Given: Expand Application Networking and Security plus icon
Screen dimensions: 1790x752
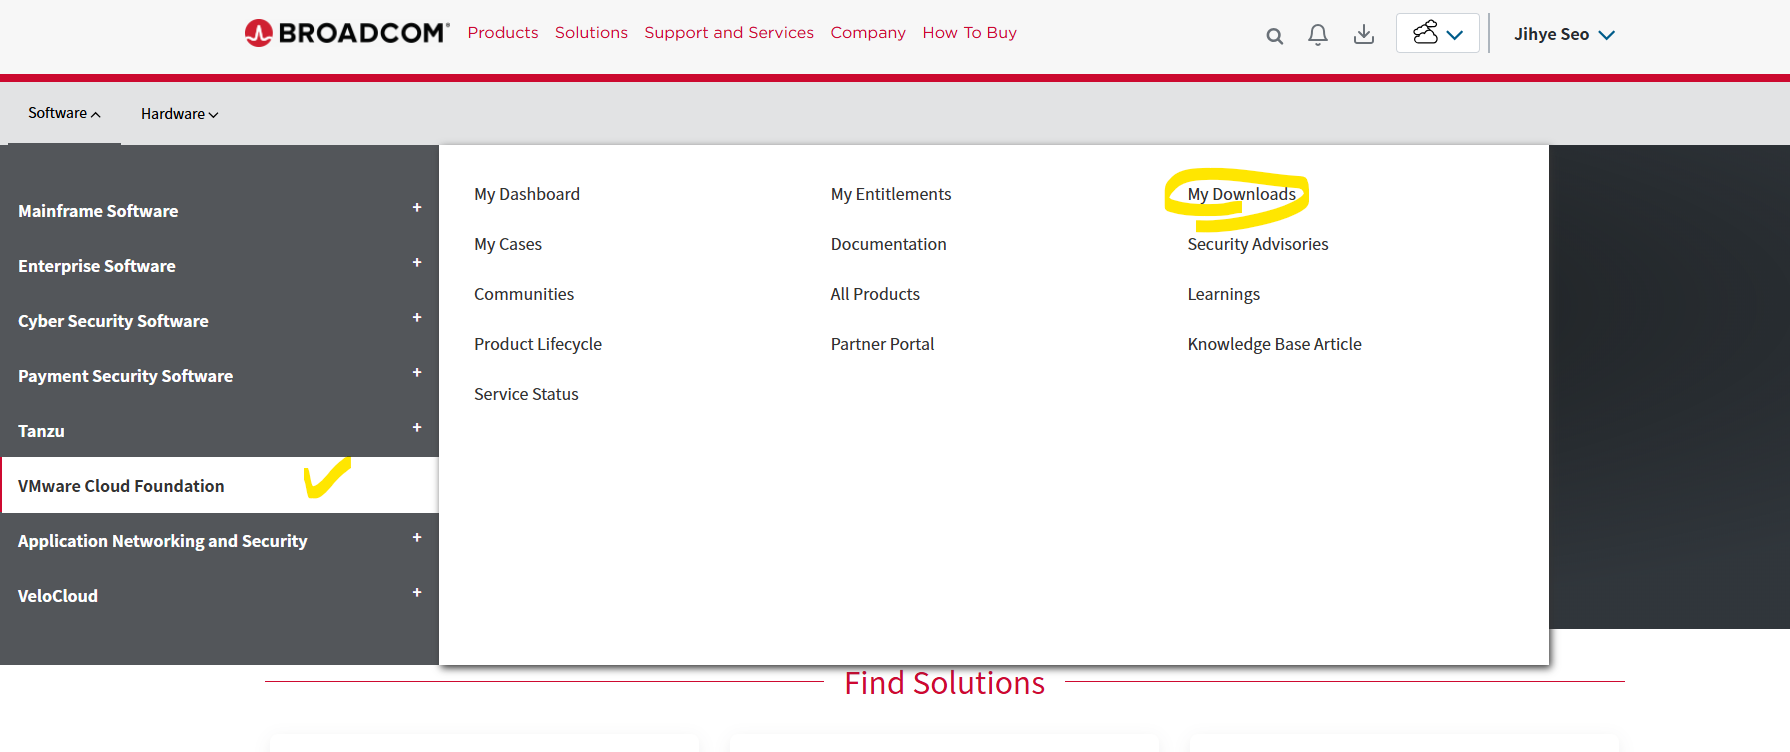Looking at the screenshot, I should tap(417, 538).
